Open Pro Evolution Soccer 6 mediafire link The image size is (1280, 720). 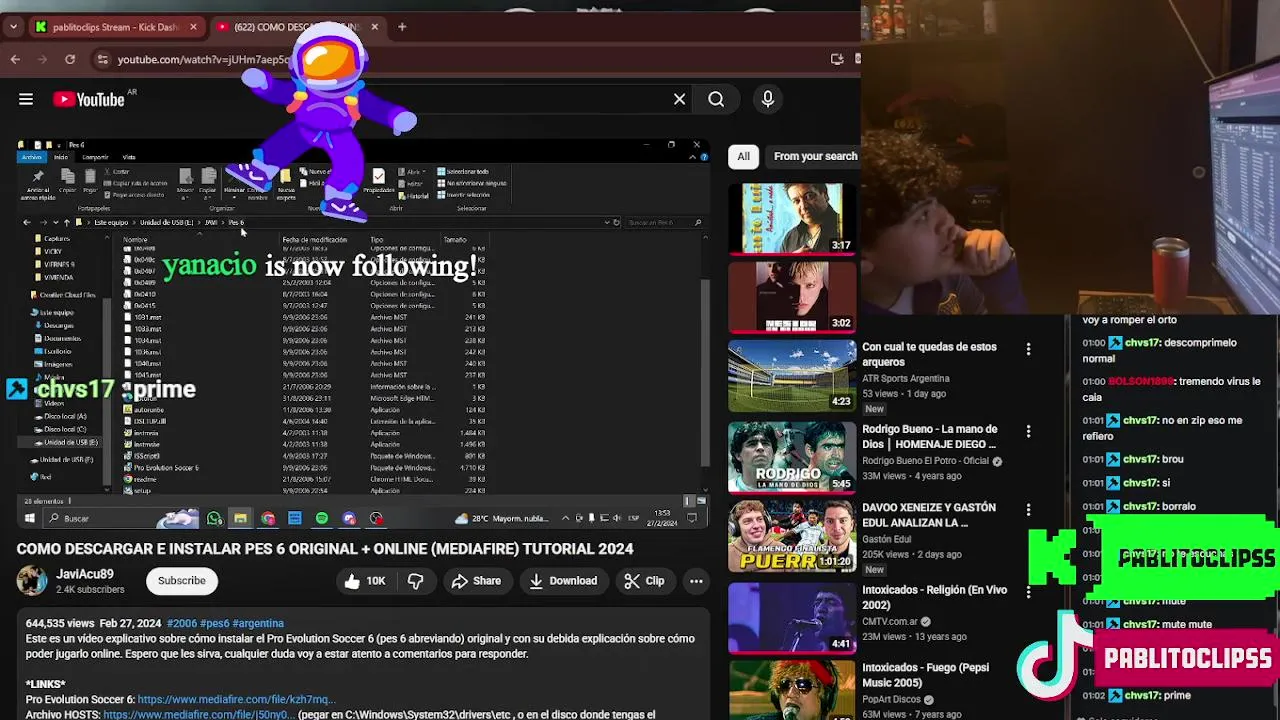[234, 700]
